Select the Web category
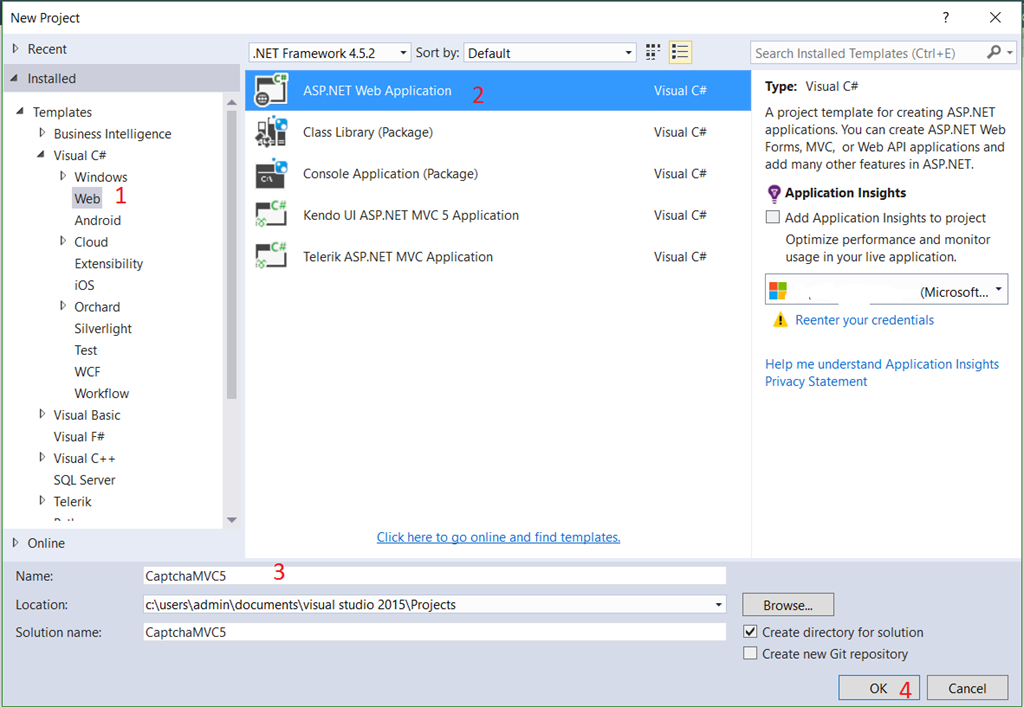 tap(87, 198)
